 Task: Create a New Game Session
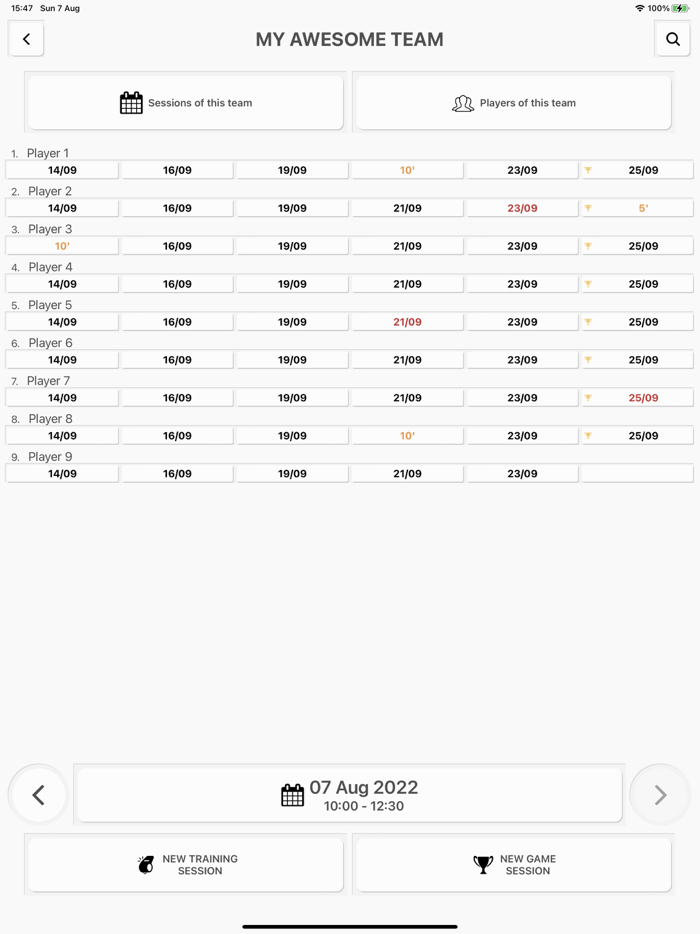point(512,864)
